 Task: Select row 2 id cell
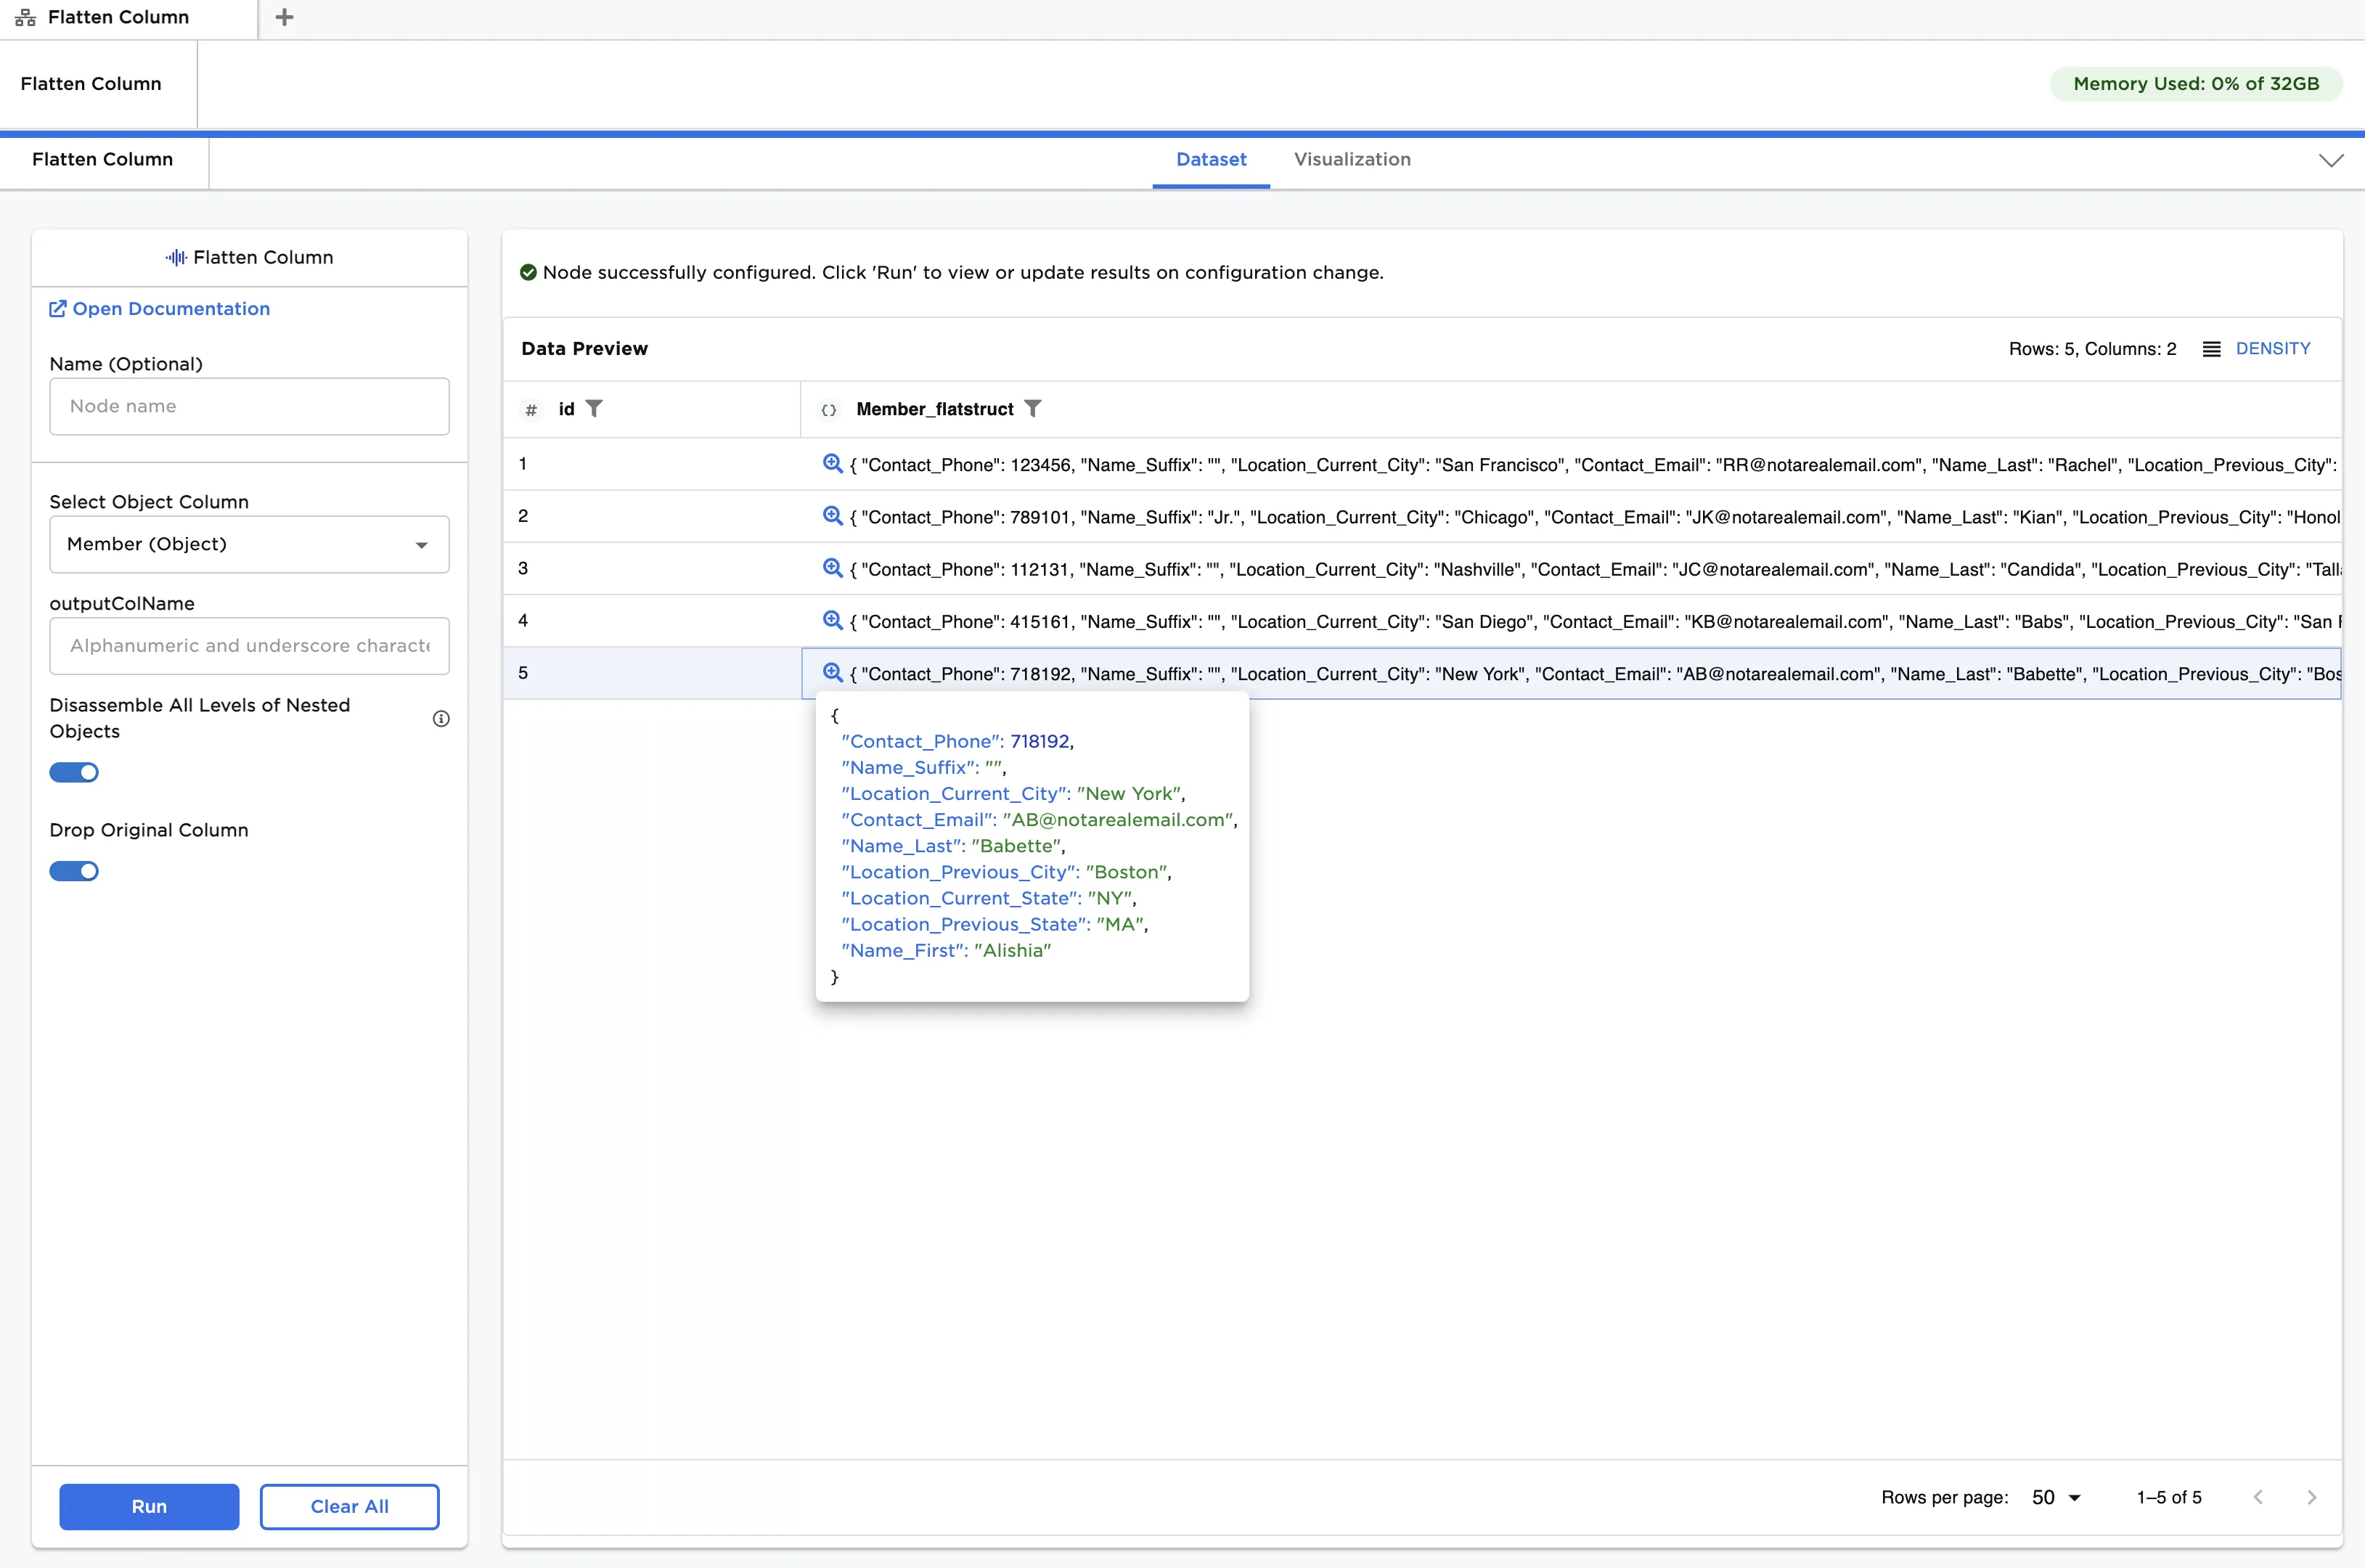(652, 516)
